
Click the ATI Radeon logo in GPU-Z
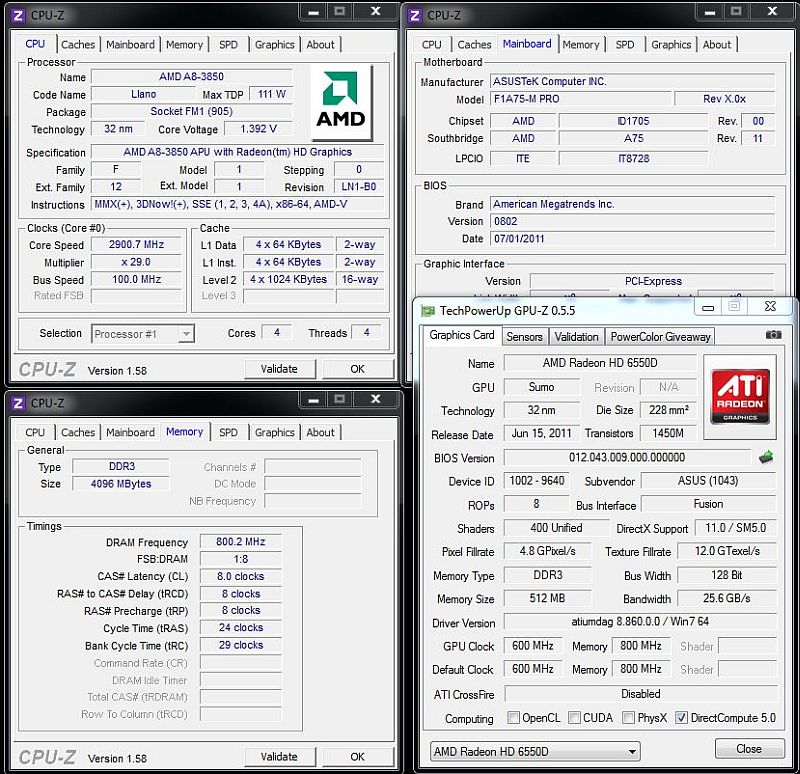click(740, 397)
